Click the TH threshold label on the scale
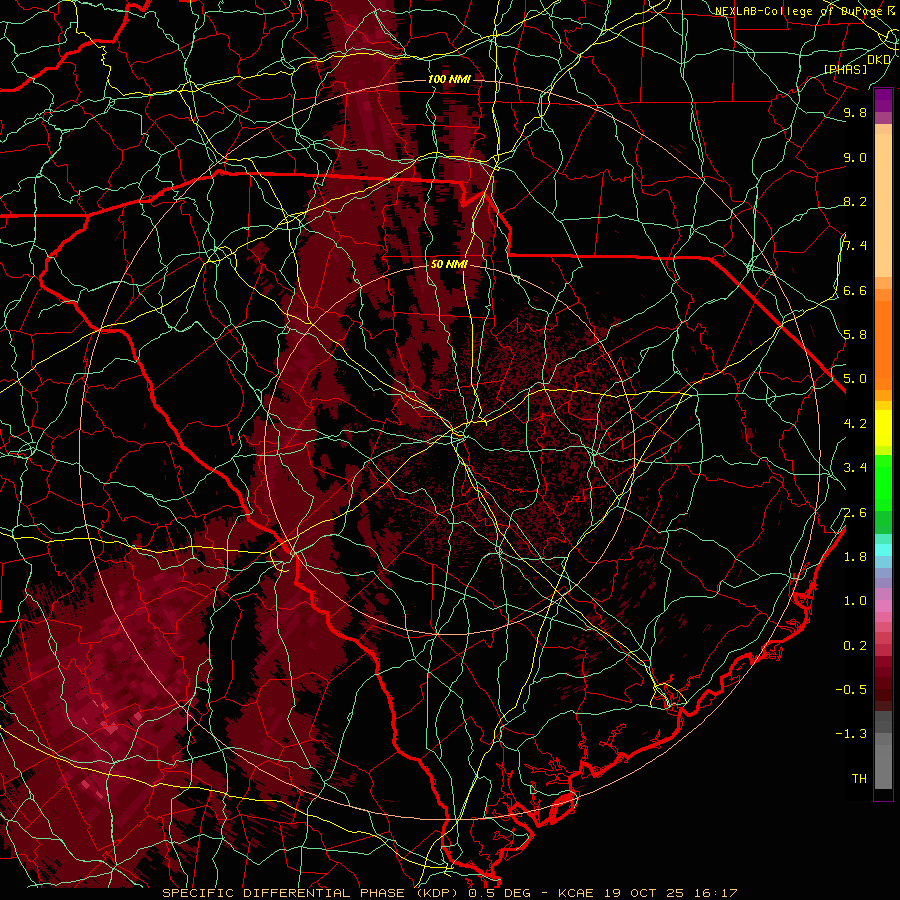Viewport: 900px width, 900px height. pyautogui.click(x=859, y=779)
